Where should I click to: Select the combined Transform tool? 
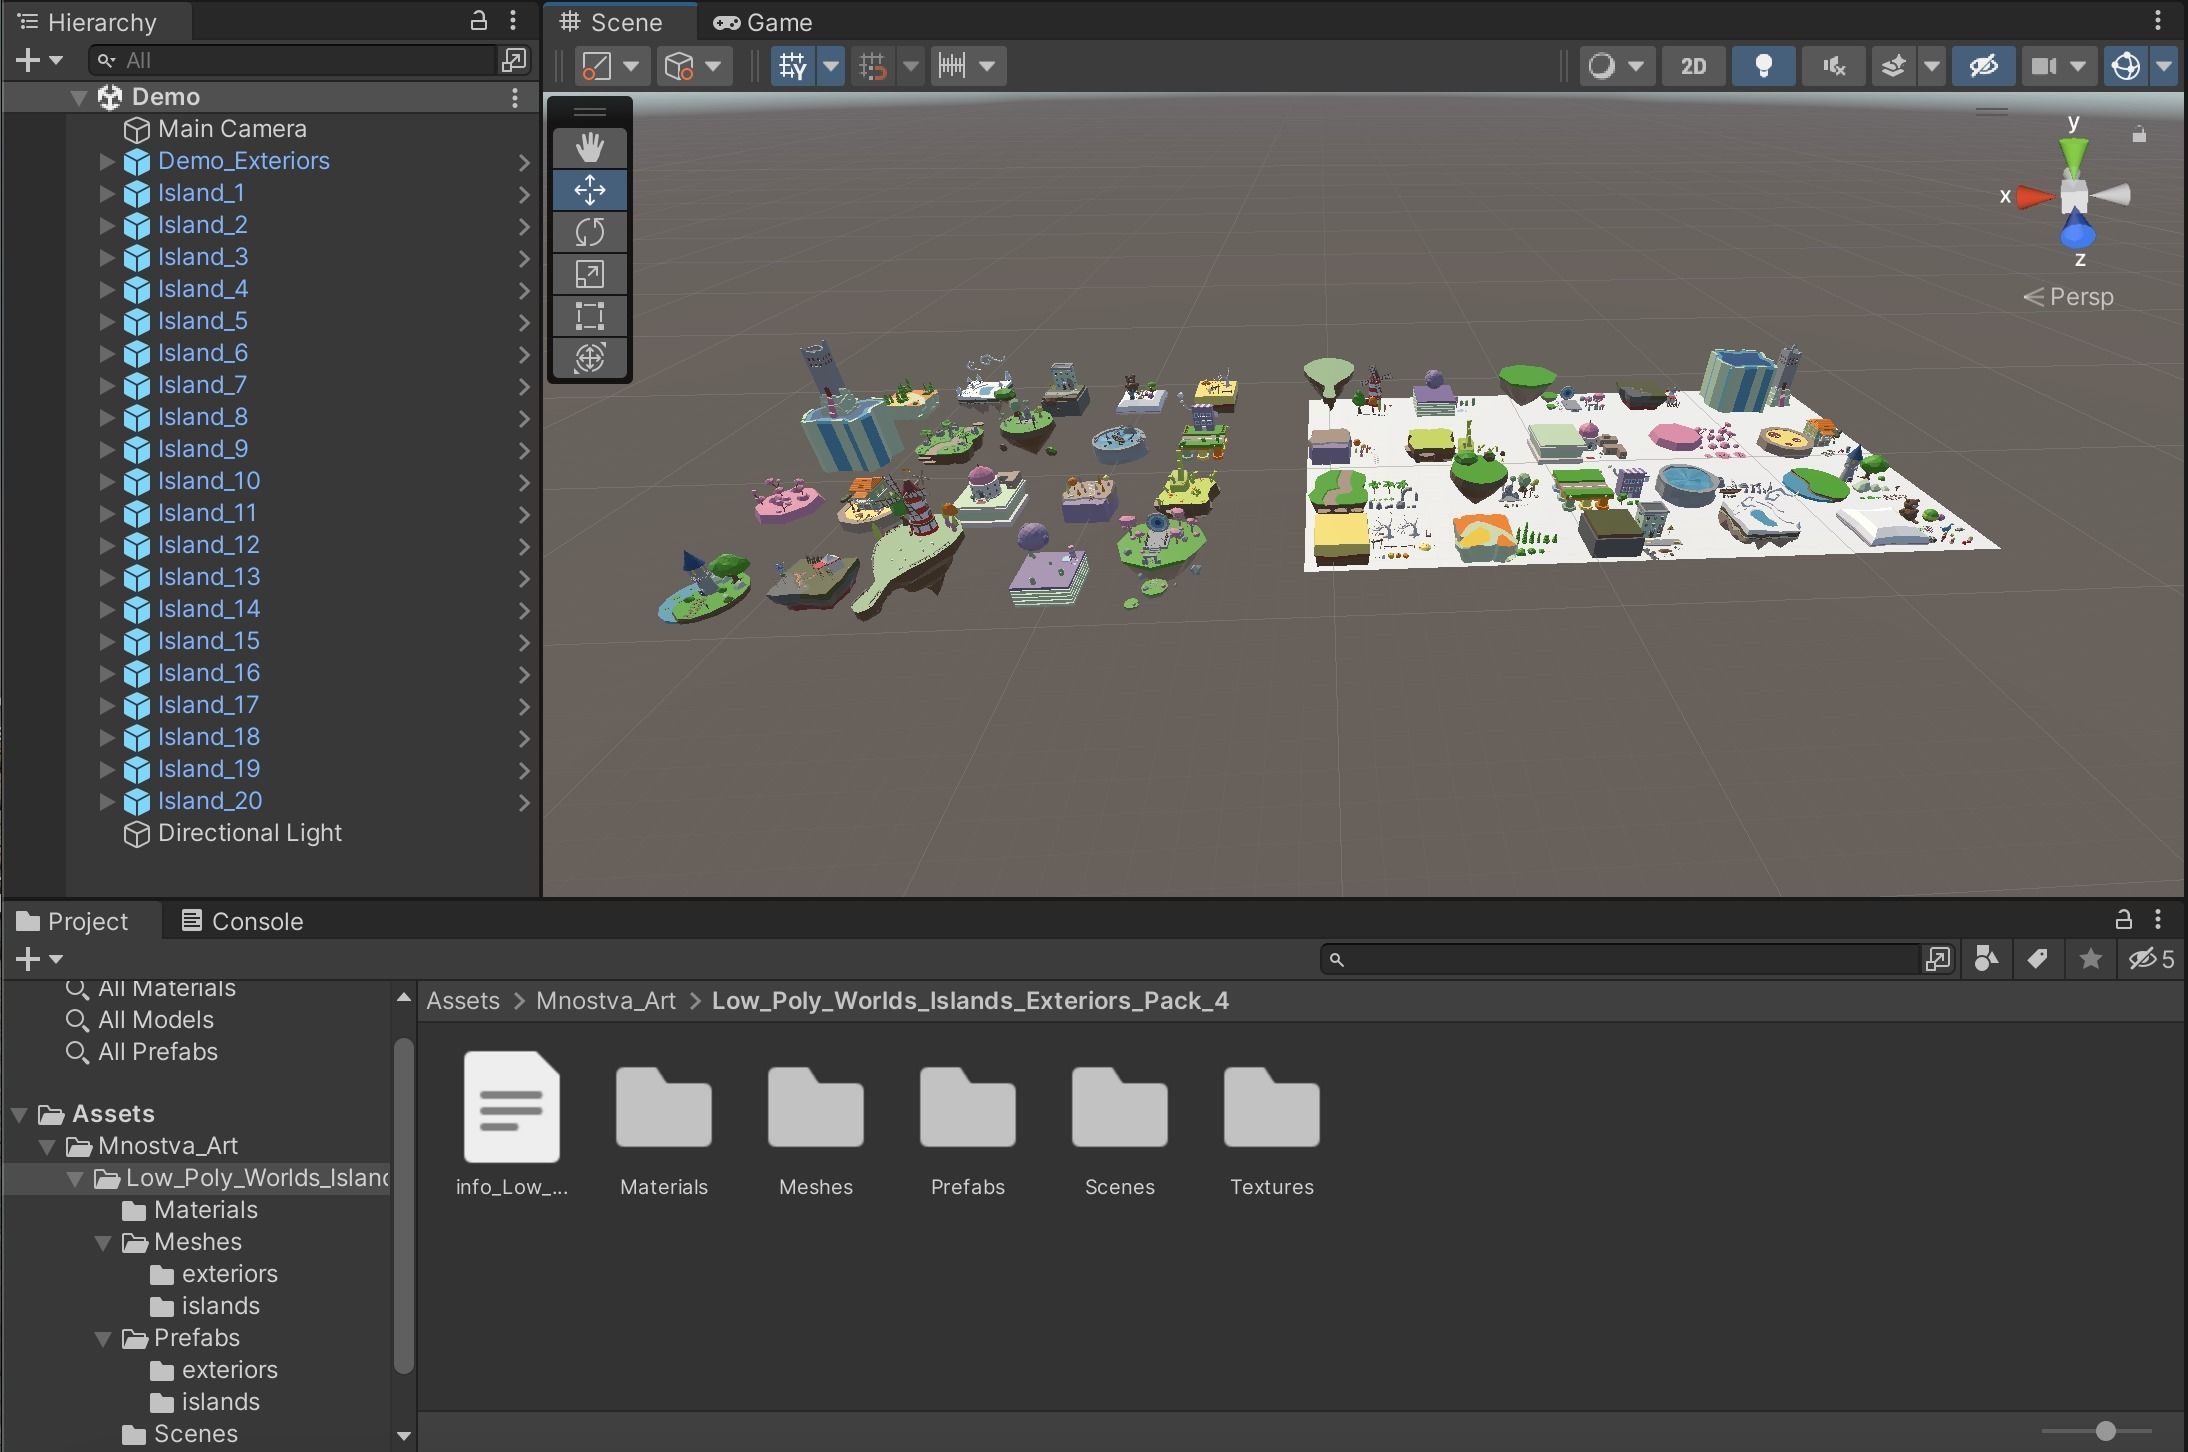click(x=589, y=358)
